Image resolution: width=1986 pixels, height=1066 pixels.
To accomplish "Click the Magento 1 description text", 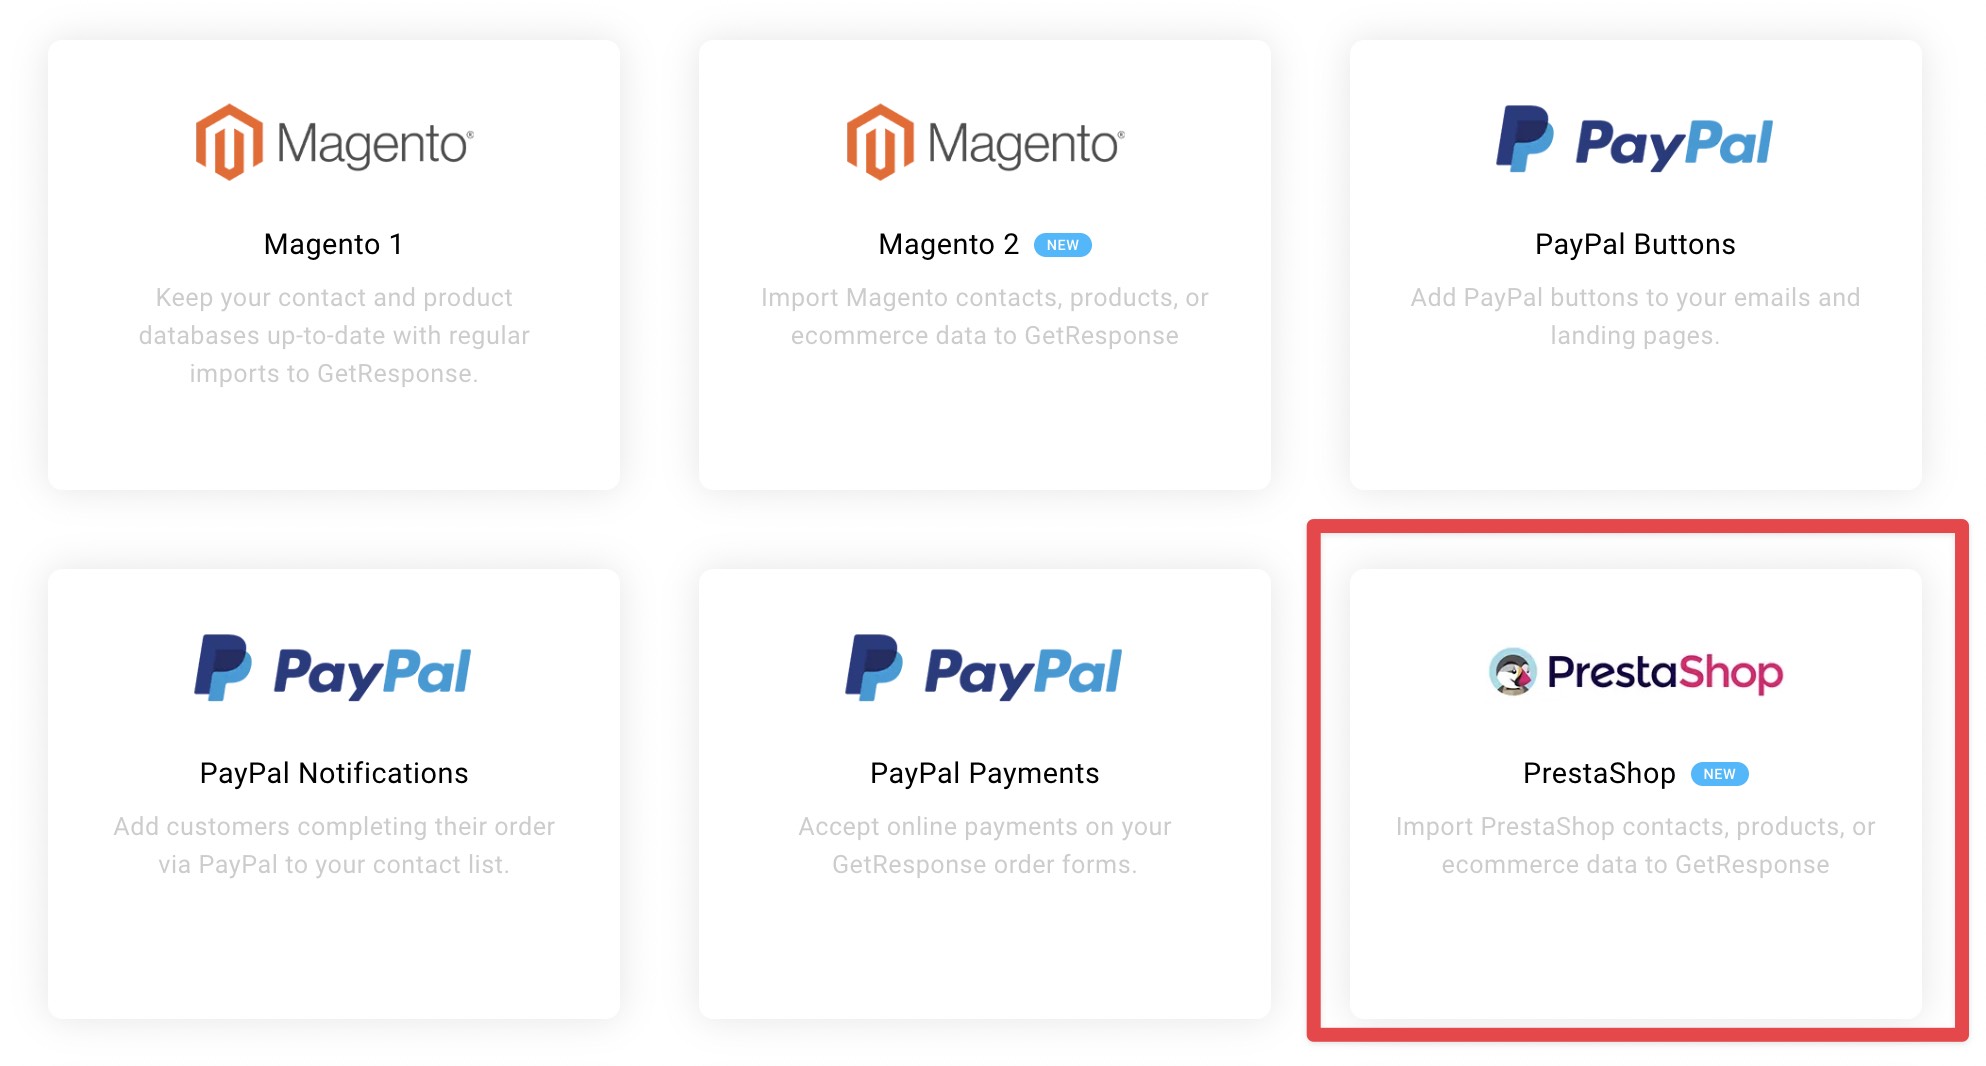I will point(333,335).
